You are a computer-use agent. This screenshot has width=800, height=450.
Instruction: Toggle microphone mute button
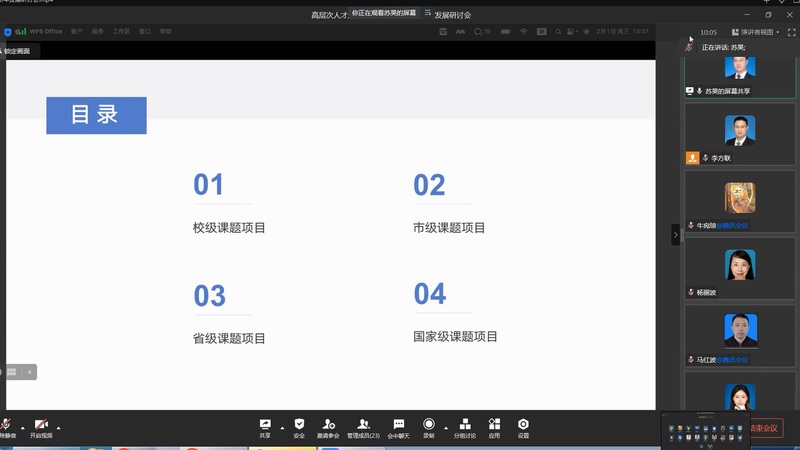click(7, 426)
